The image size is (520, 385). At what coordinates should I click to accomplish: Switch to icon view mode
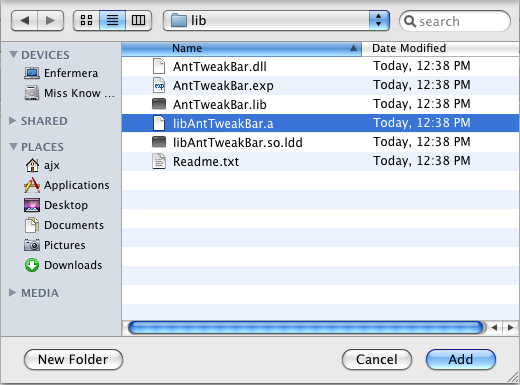pos(86,21)
